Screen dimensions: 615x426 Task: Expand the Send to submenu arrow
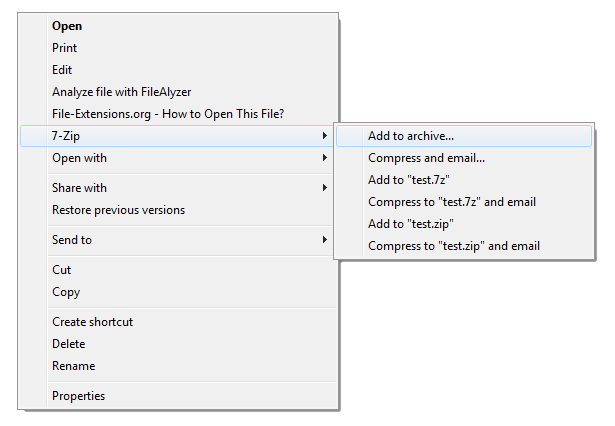tap(324, 239)
